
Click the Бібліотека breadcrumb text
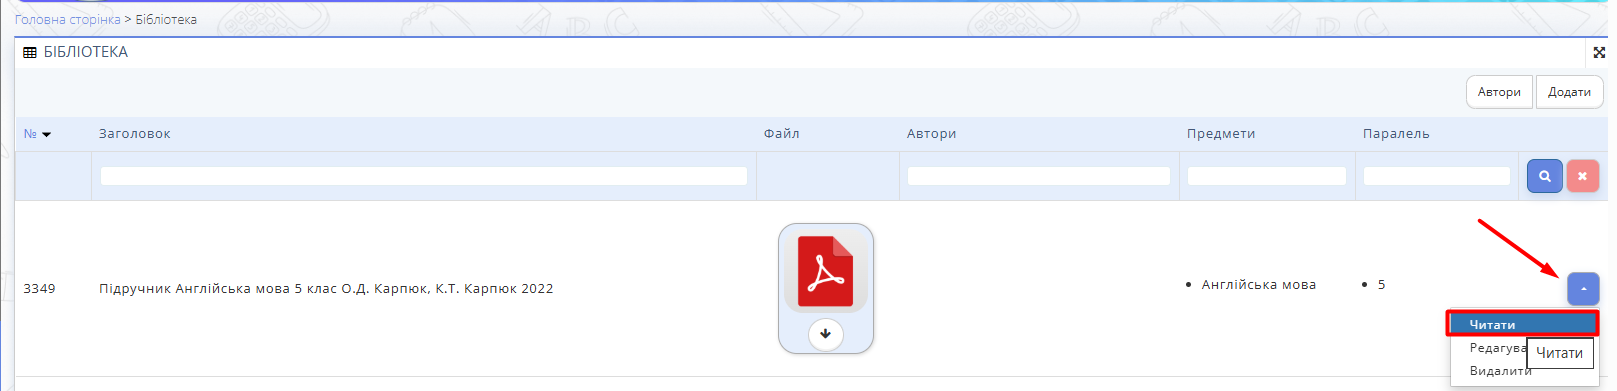(166, 19)
